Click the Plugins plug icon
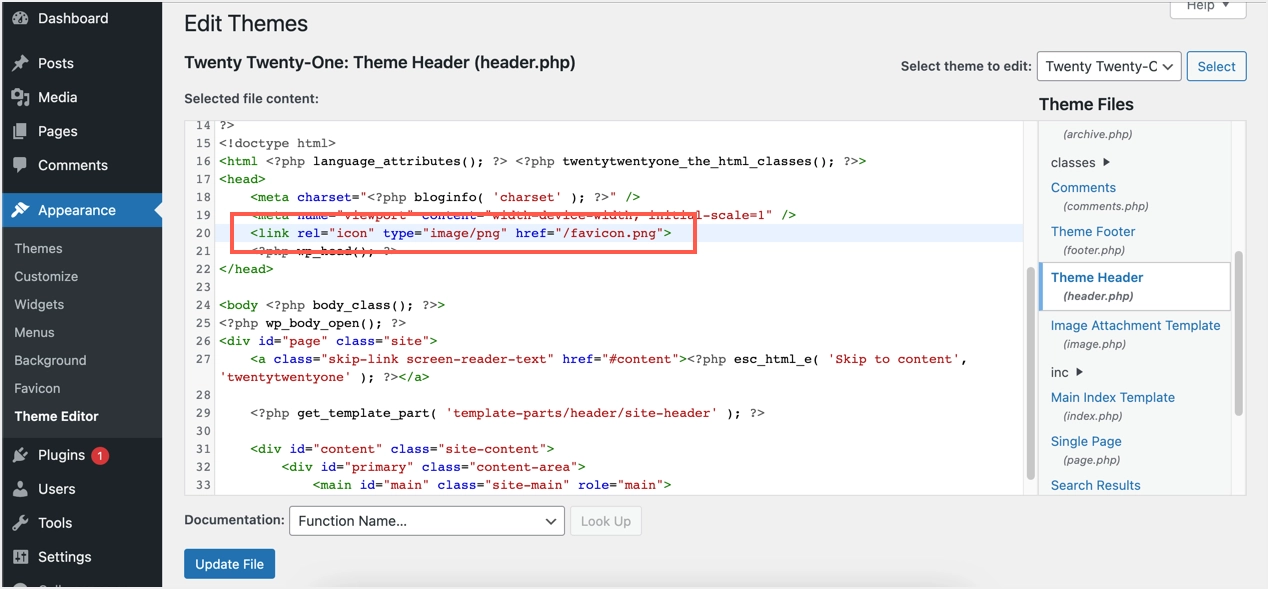This screenshot has height=589, width=1268. 20,455
